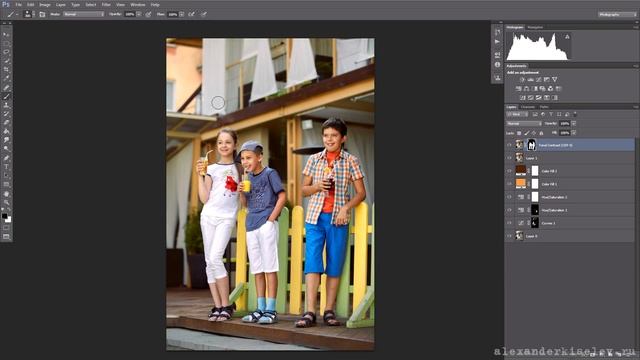The image size is (640, 360).
Task: Hide the bottom Layer 0
Action: tap(509, 236)
